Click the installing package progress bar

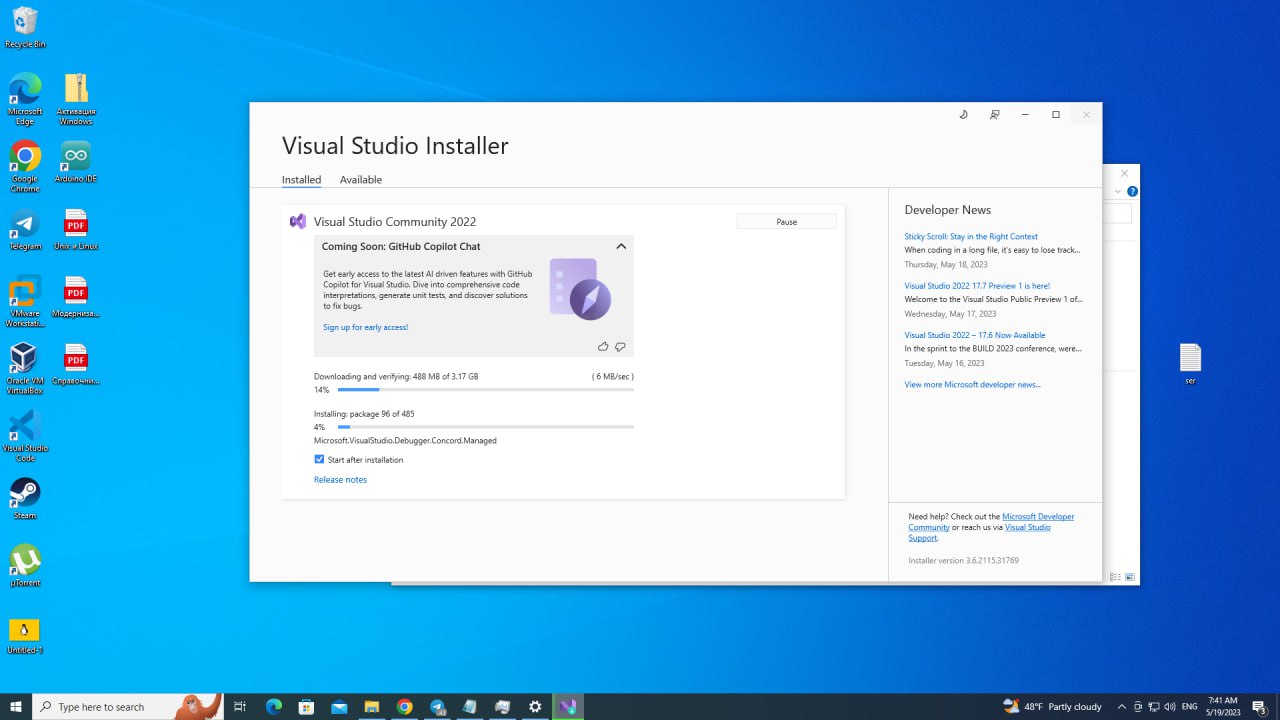point(486,427)
